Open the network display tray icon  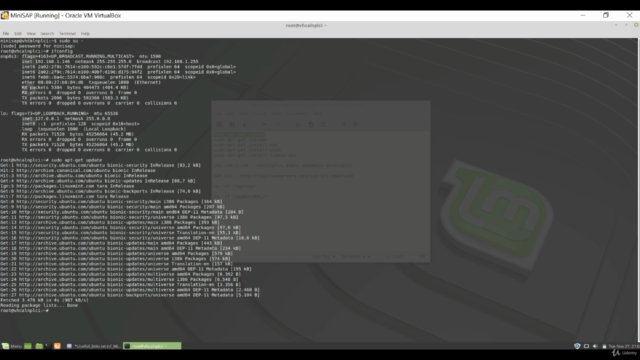(x=586, y=346)
